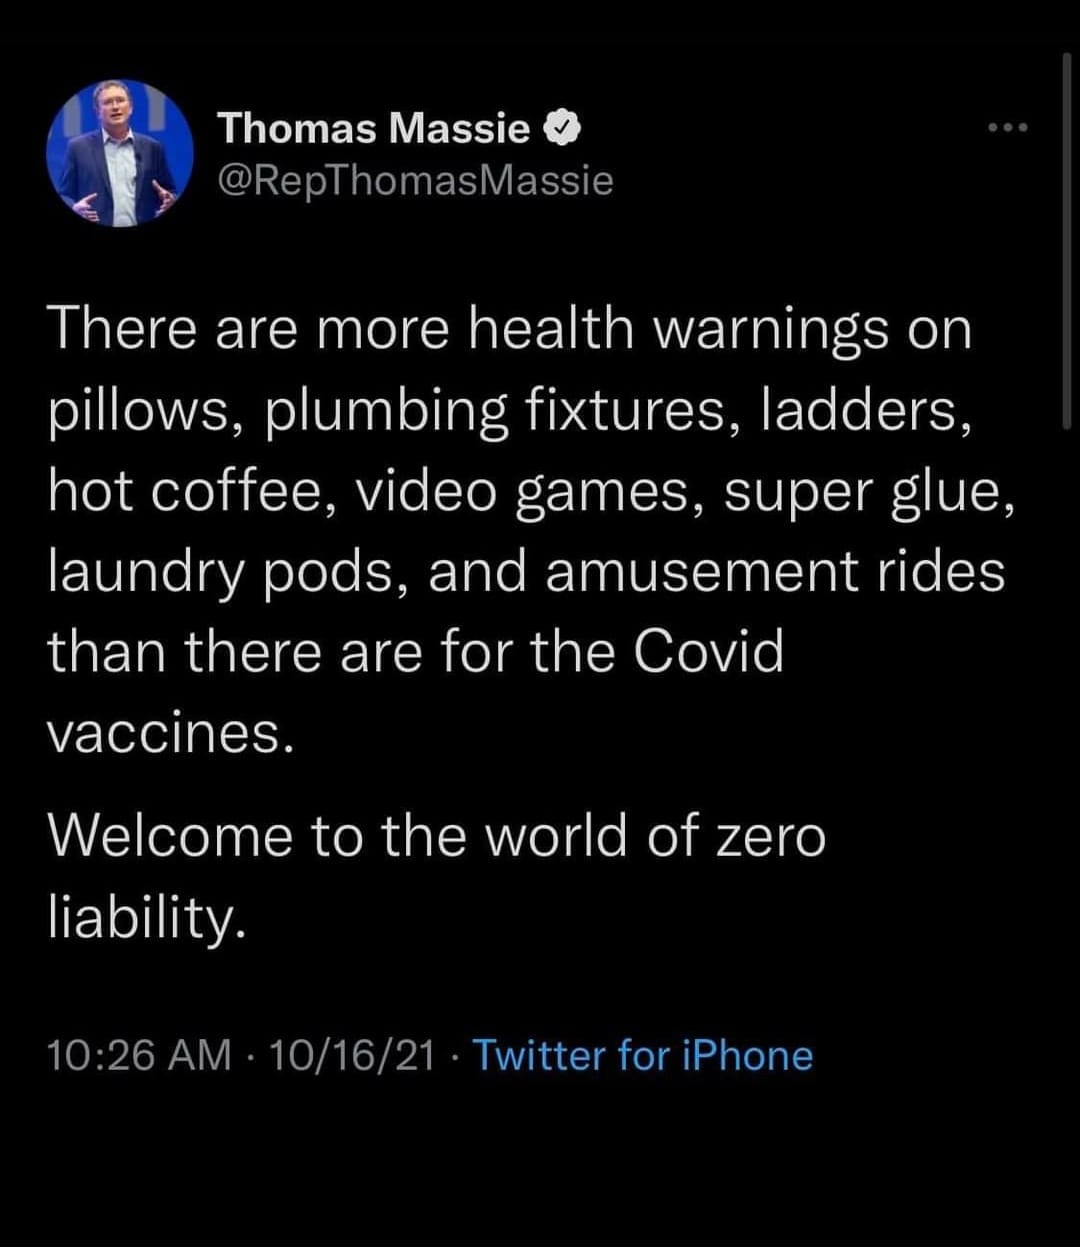Screen dimensions: 1080x1247
Task: Click the word "liability." ending the tweet
Action: pos(146,917)
